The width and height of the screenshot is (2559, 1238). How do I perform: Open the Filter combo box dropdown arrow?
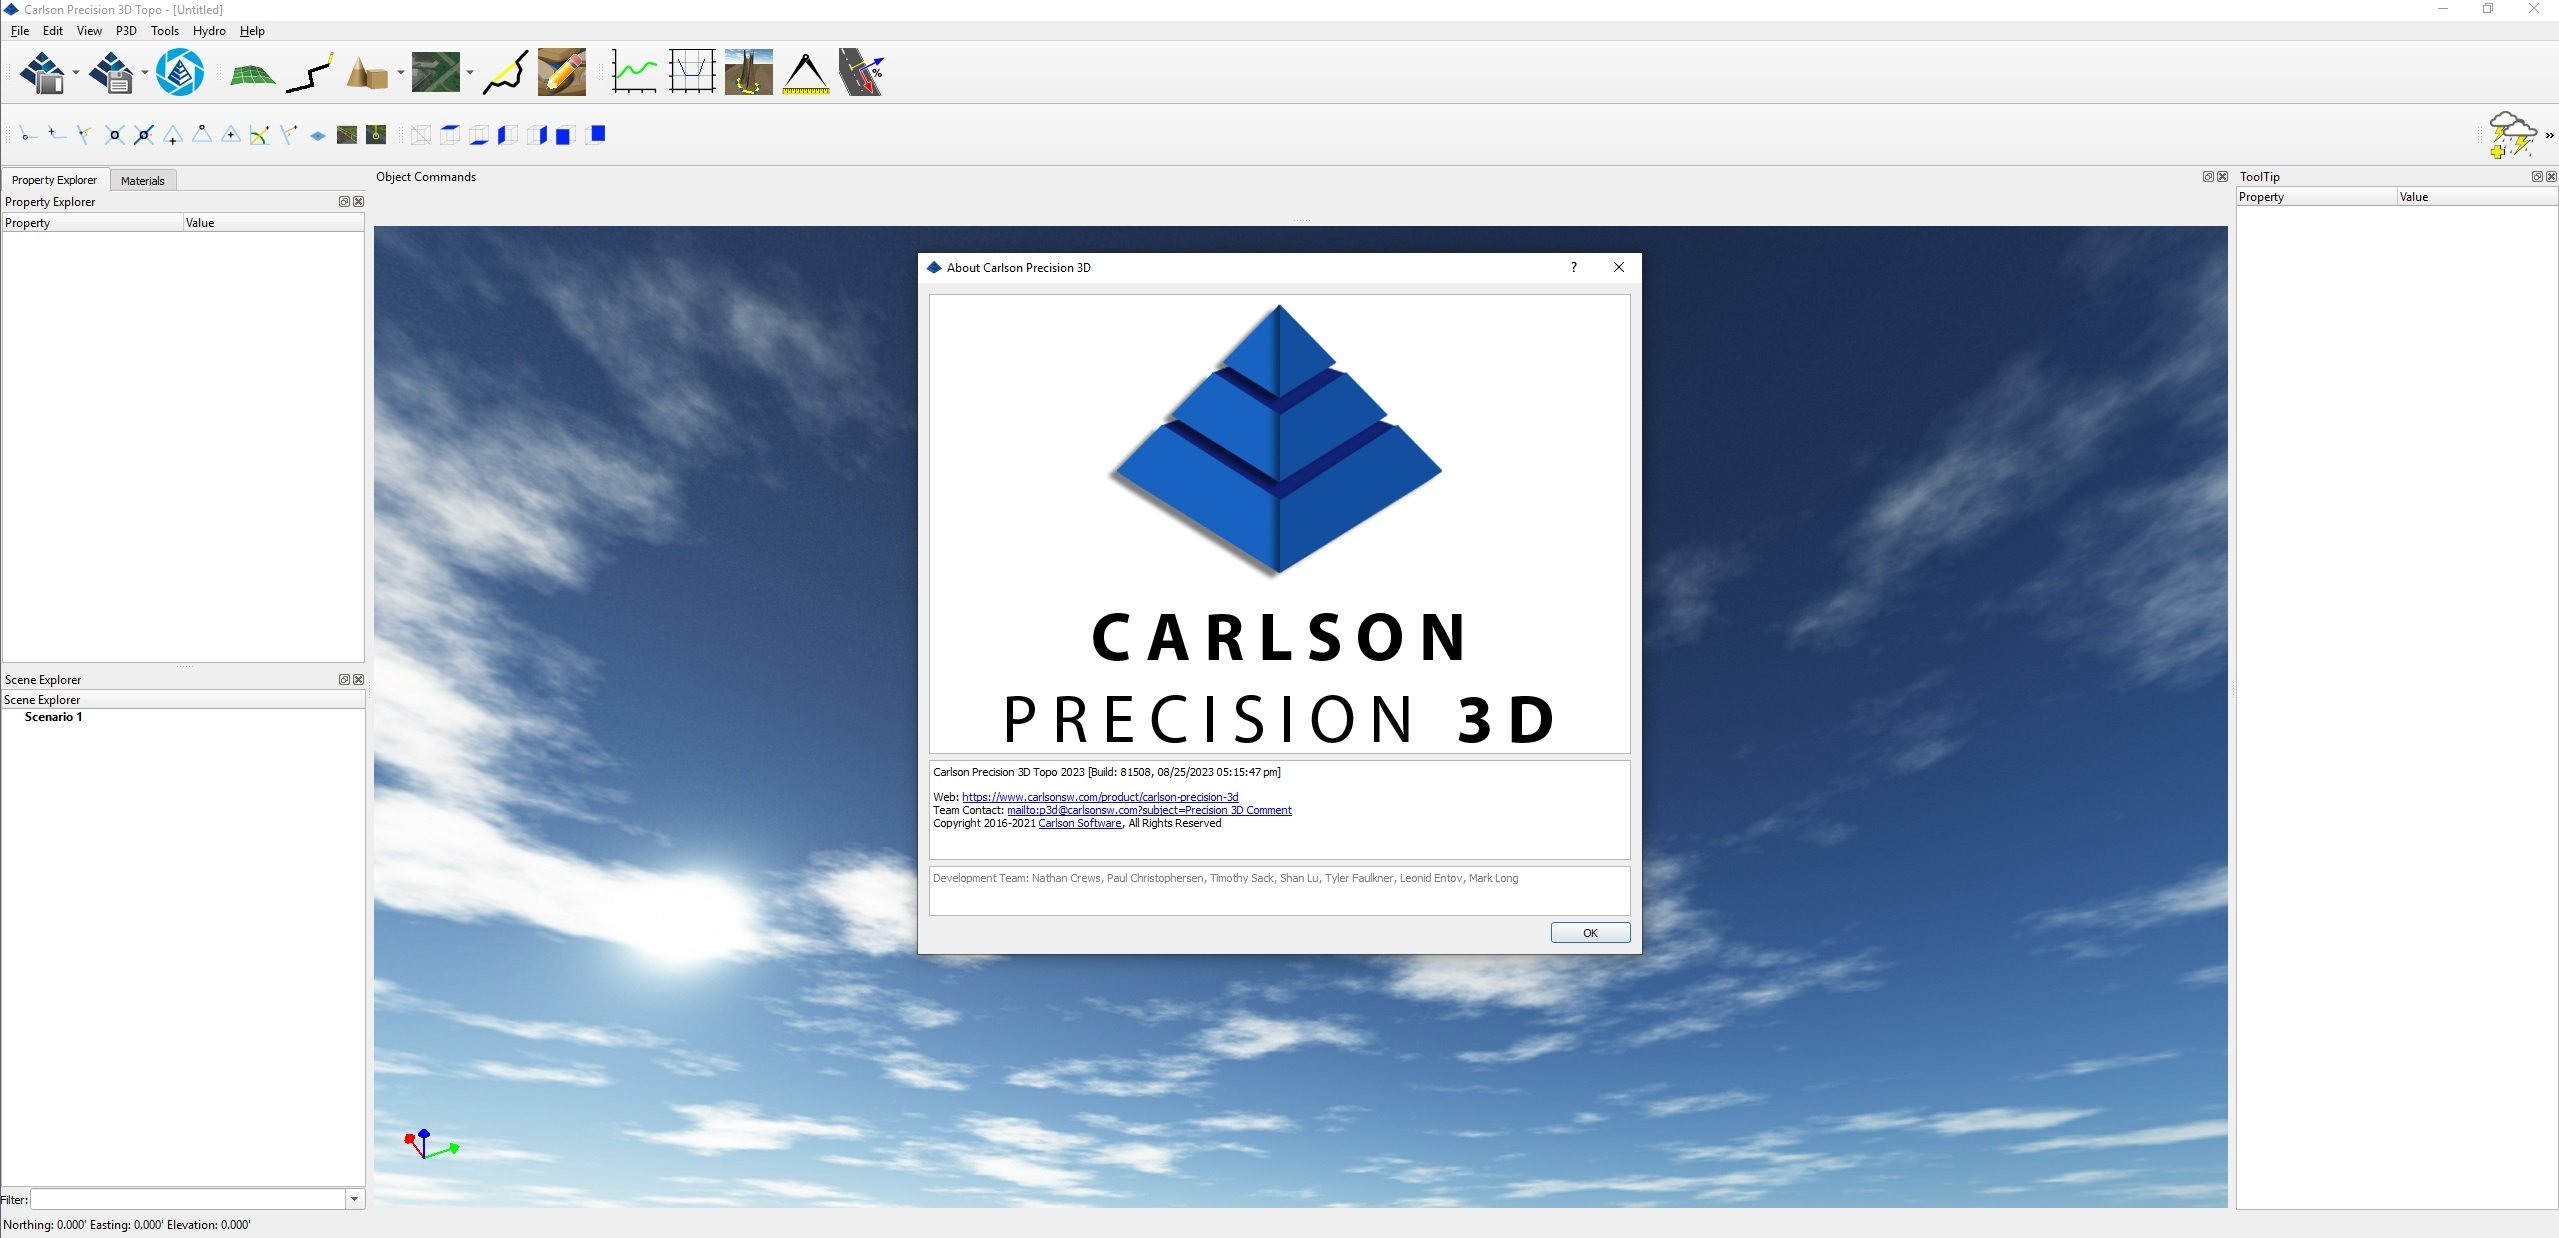coord(354,1199)
